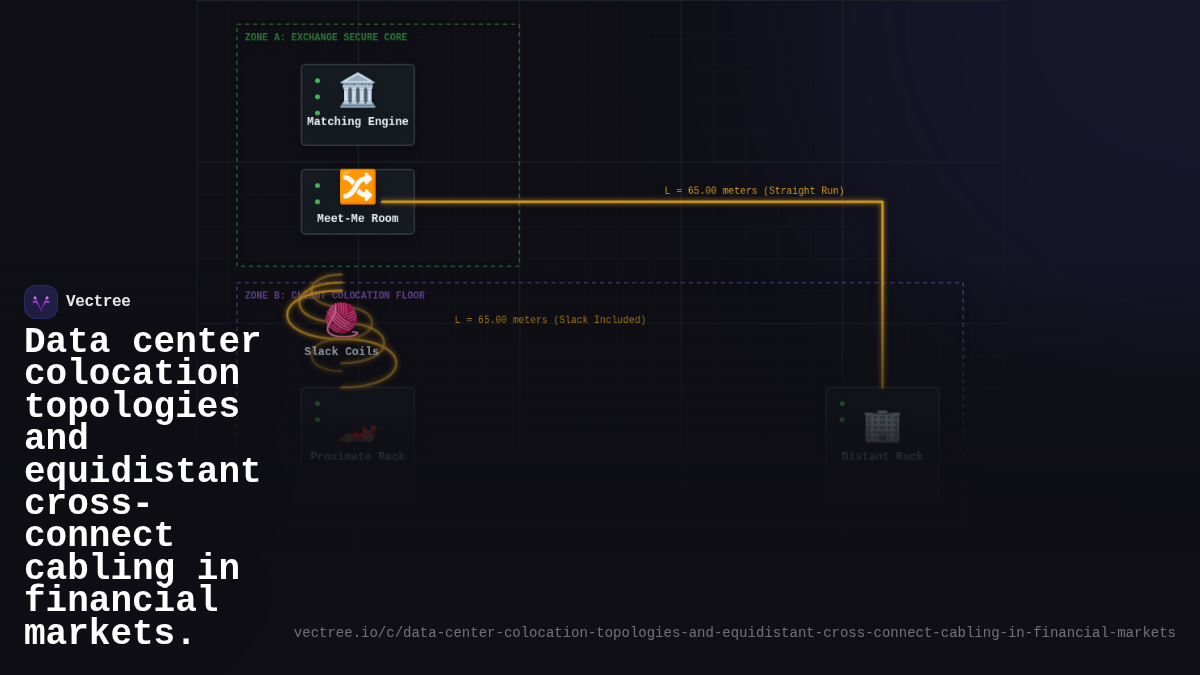This screenshot has height=675, width=1200.
Task: Click the L = 65.00 meters Straight Run label
Action: click(754, 190)
